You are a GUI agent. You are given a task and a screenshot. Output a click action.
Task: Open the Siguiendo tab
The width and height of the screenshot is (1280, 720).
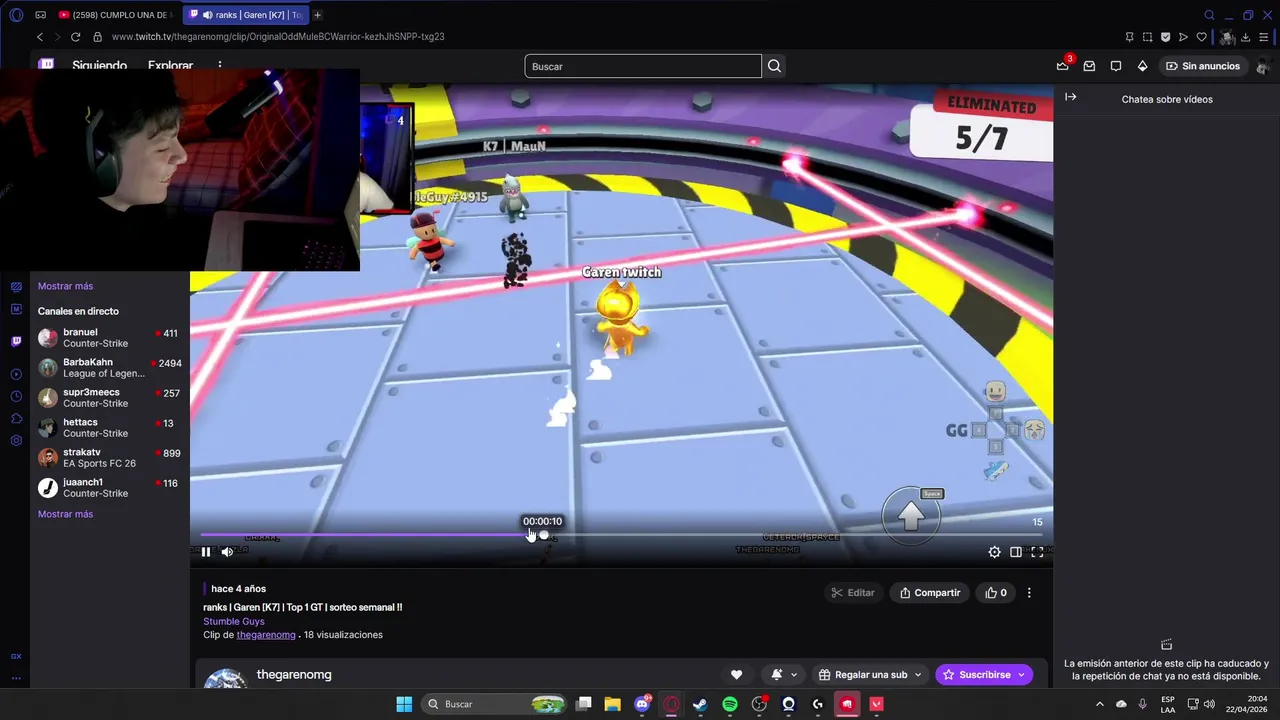click(99, 66)
